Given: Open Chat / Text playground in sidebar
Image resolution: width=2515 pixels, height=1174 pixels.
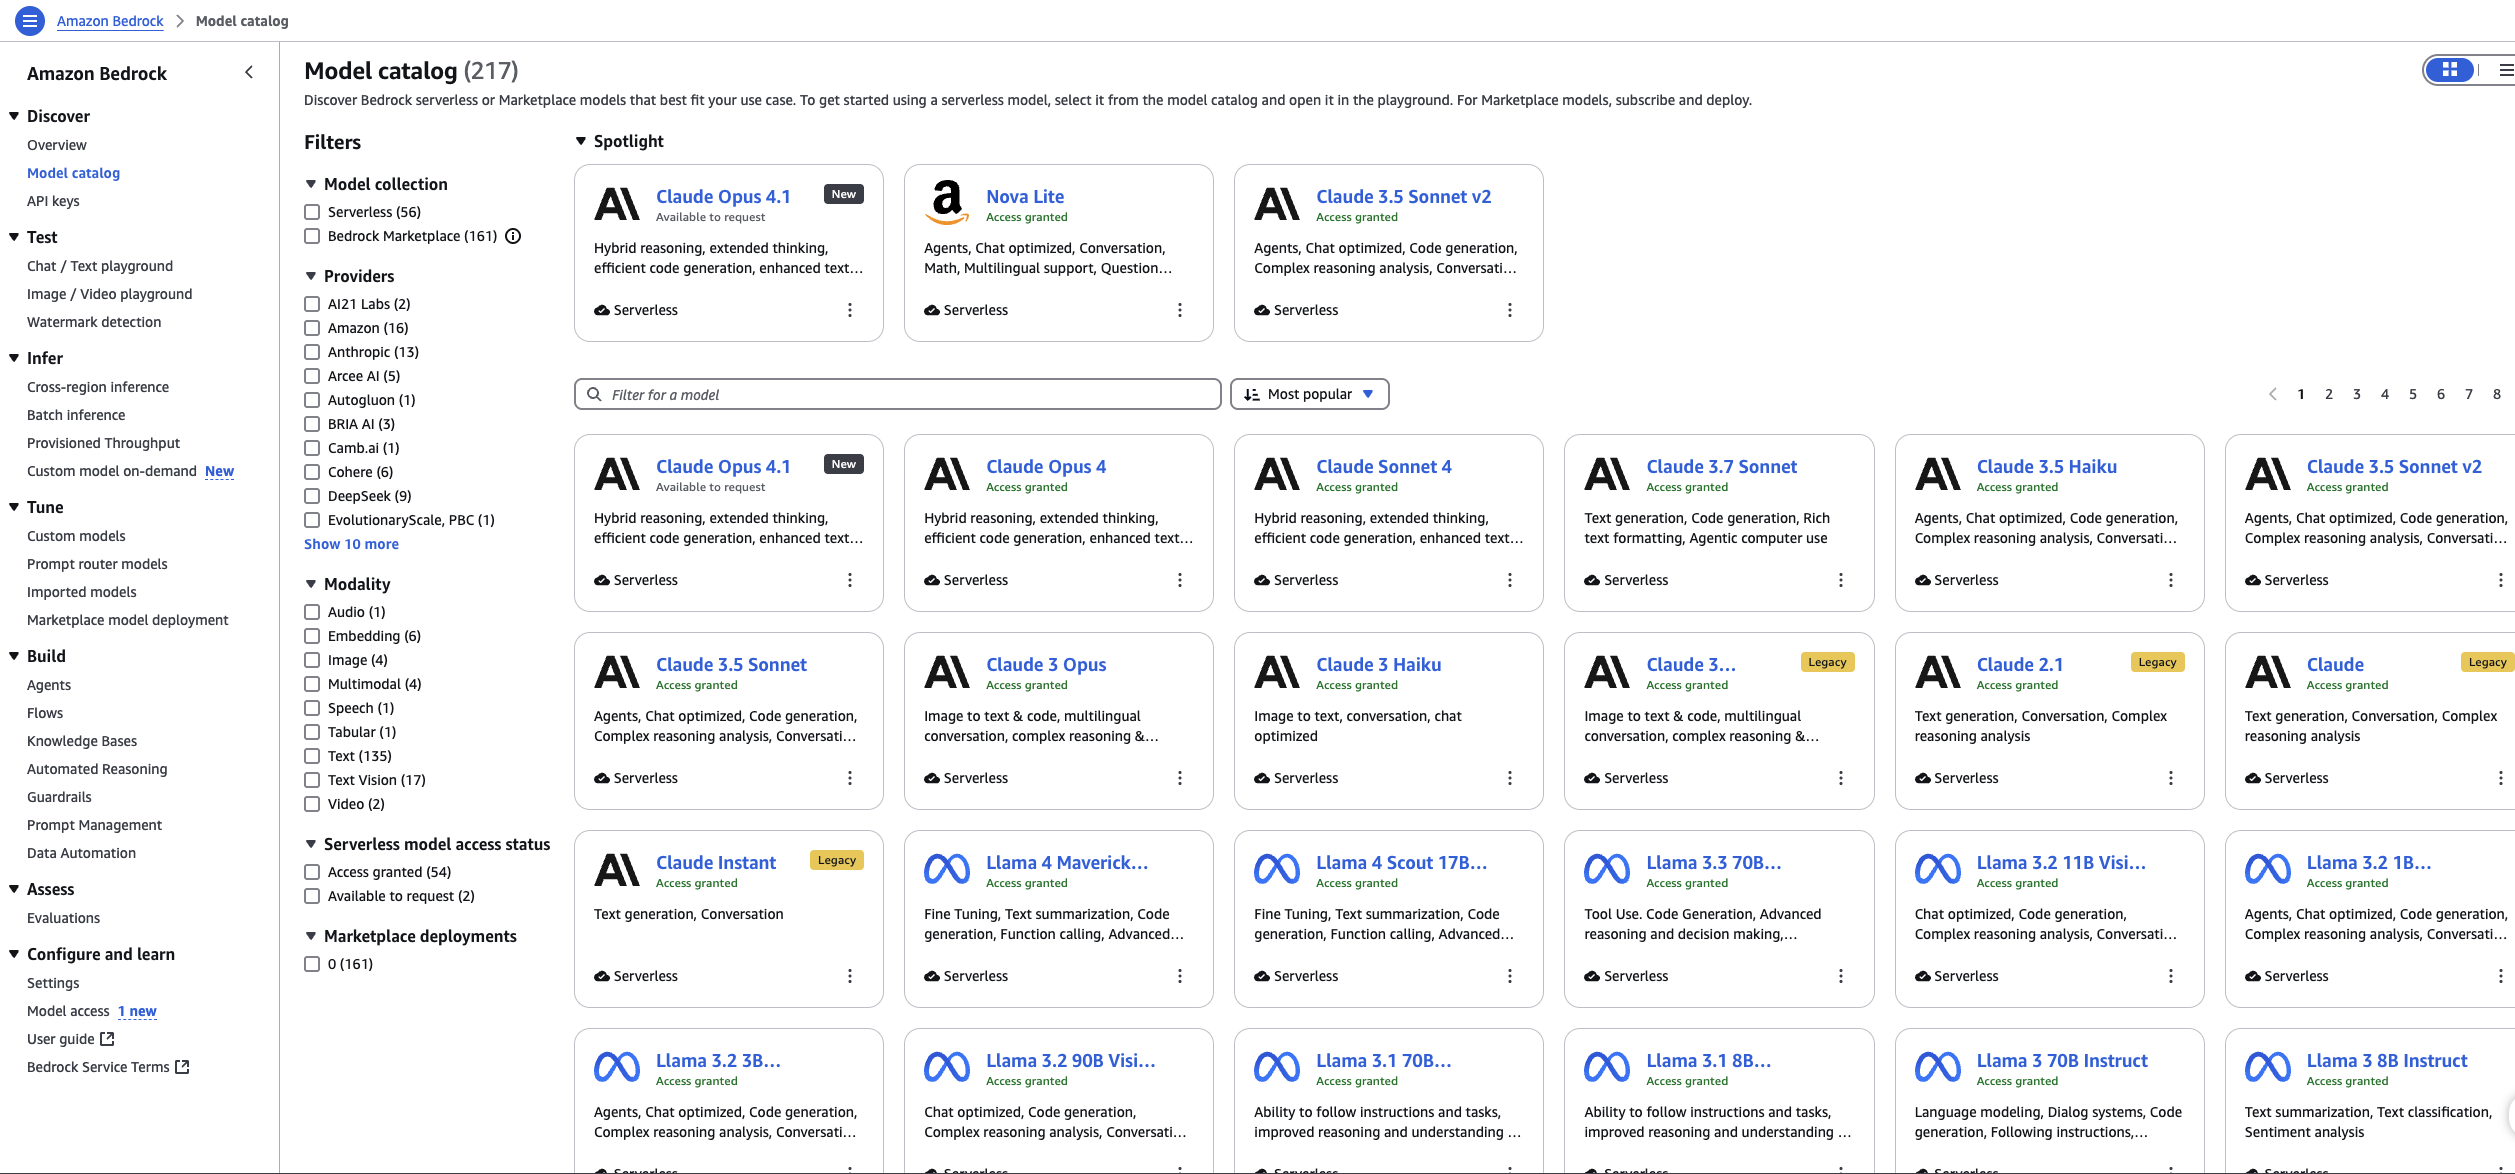Looking at the screenshot, I should pos(100,266).
